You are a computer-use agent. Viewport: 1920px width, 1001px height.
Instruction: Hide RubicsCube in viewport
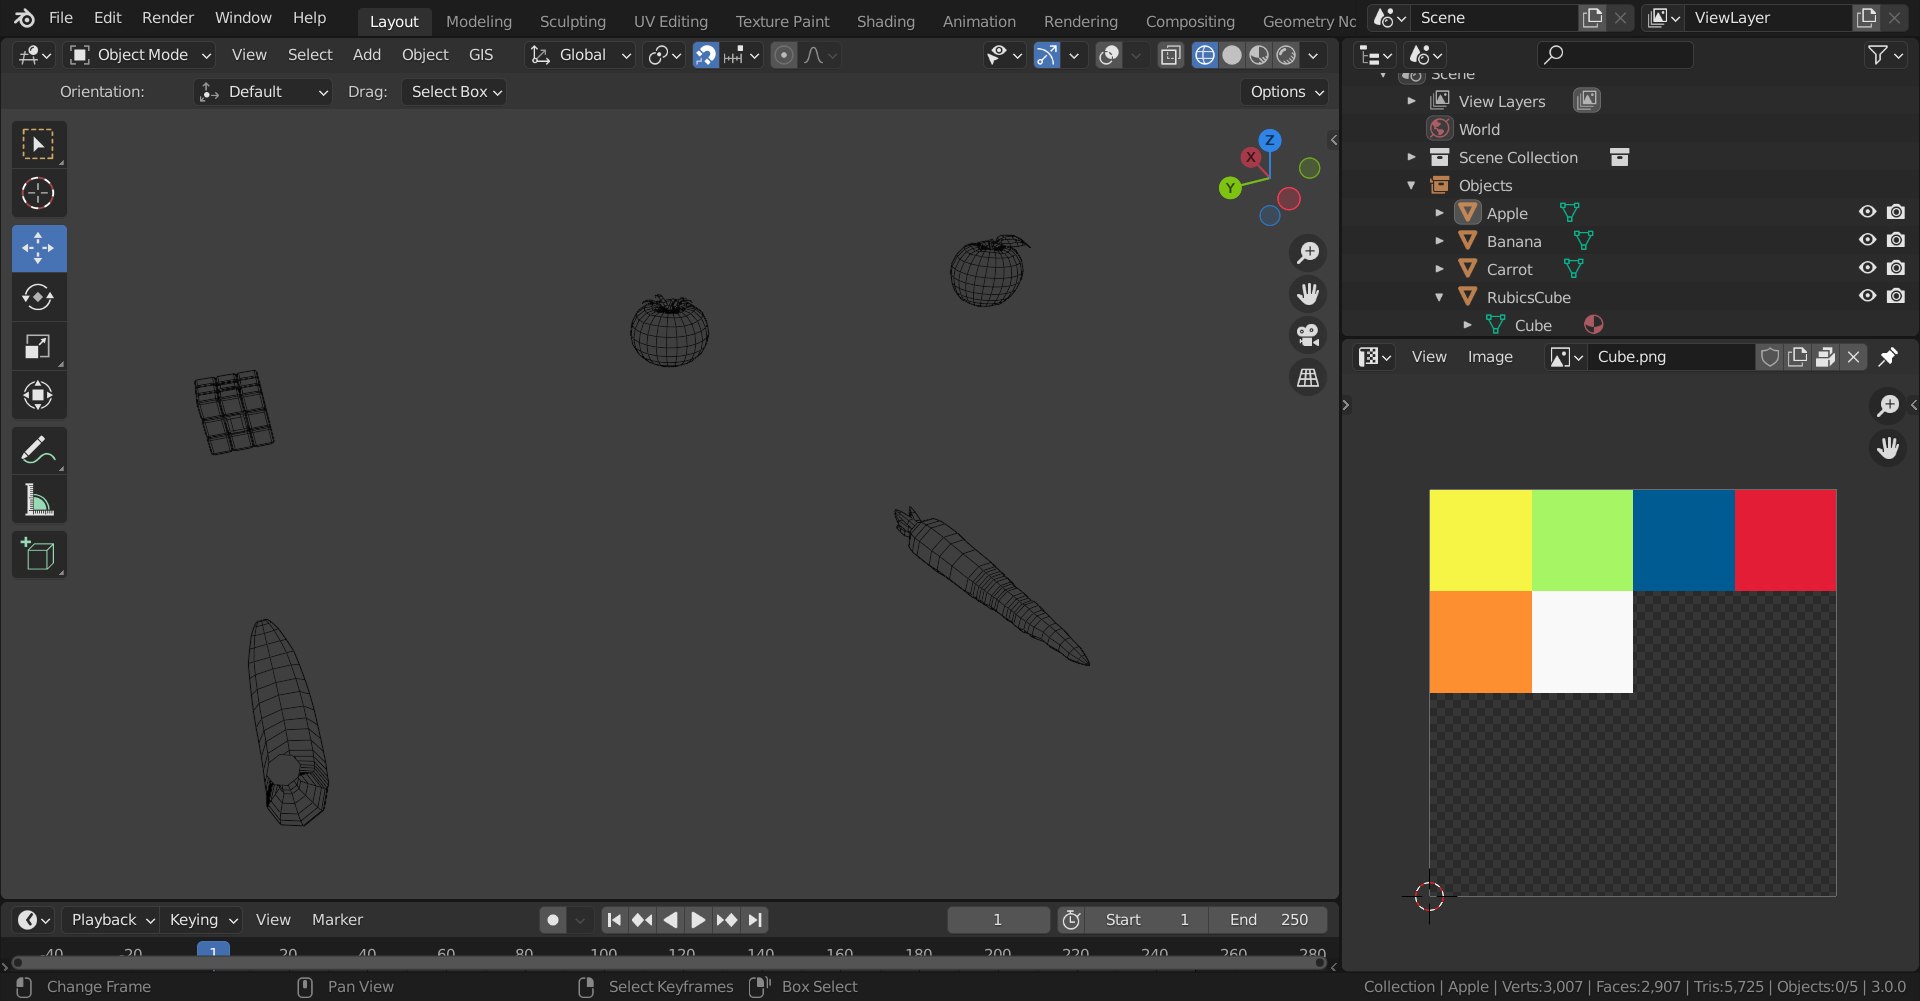[1867, 296]
